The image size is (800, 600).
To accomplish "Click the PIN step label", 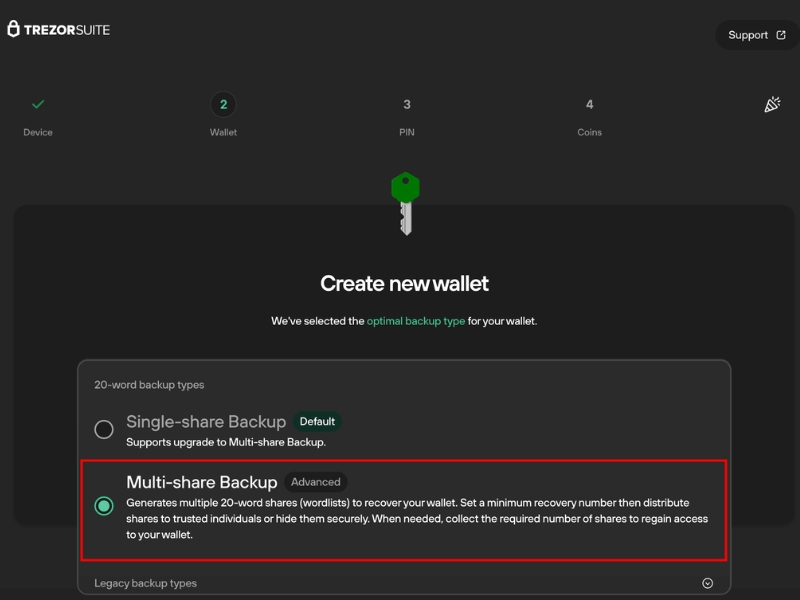I will coord(407,132).
